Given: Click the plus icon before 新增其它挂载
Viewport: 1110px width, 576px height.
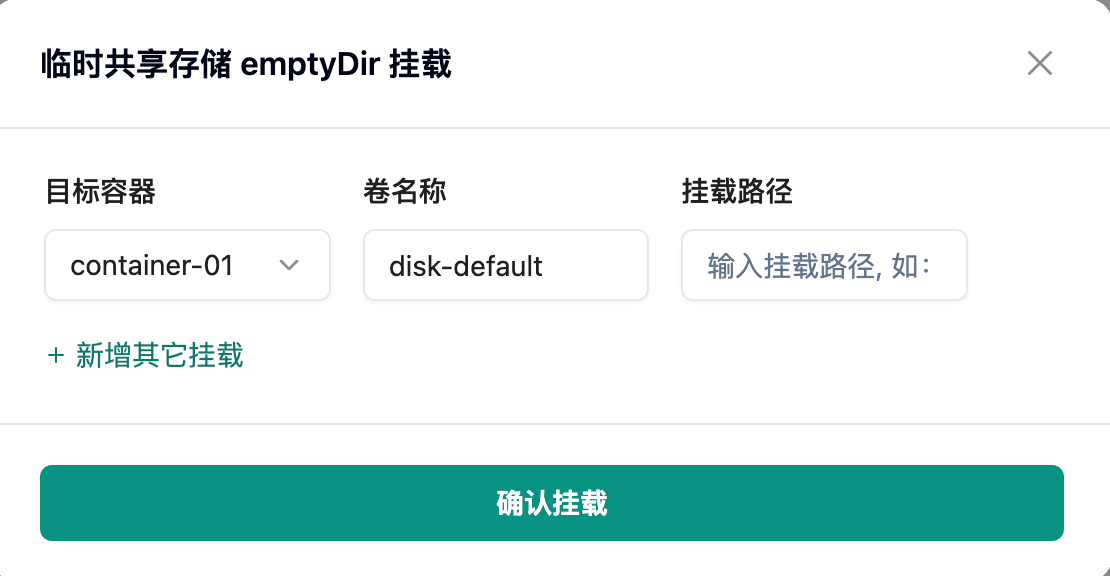Looking at the screenshot, I should point(56,355).
